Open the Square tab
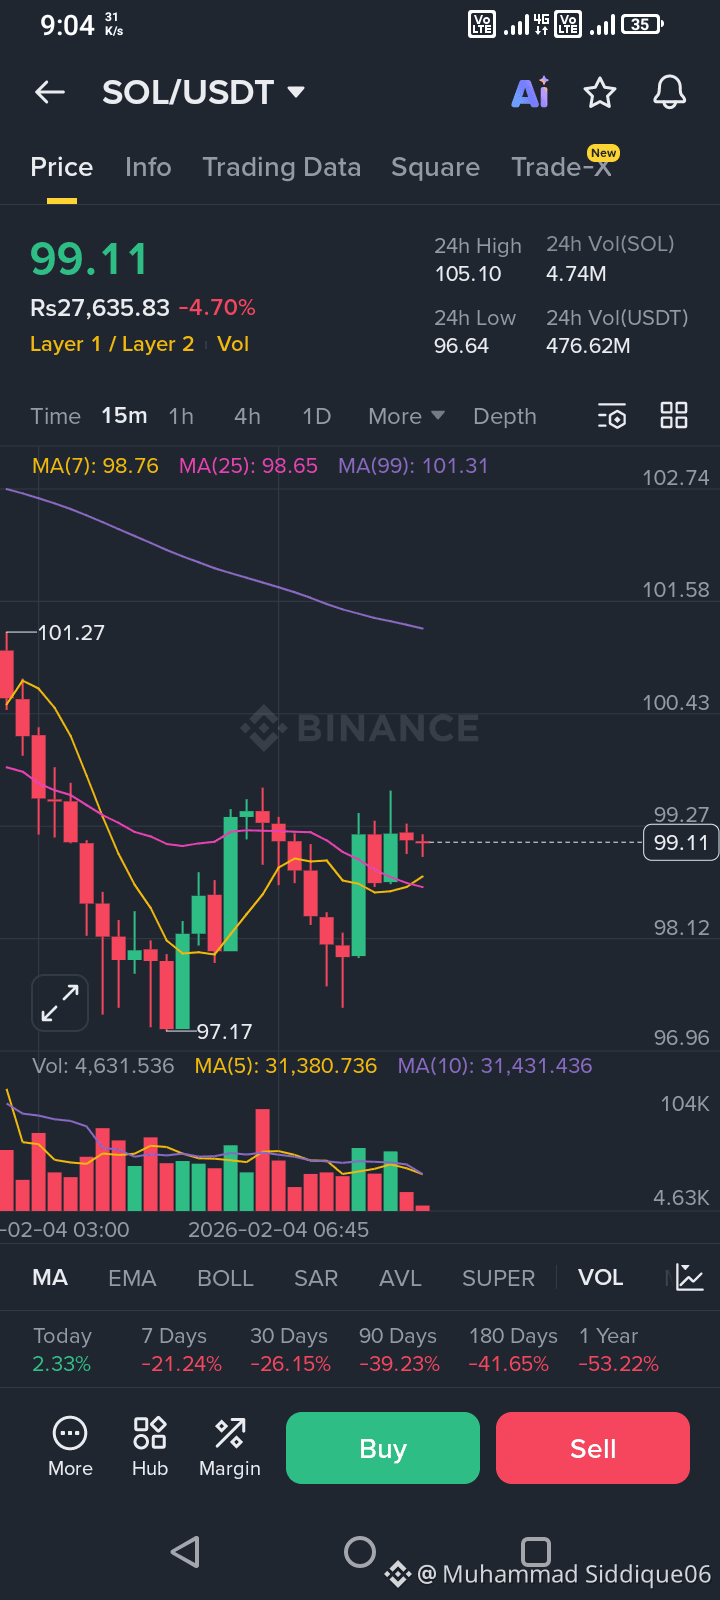720x1600 pixels. 435,167
